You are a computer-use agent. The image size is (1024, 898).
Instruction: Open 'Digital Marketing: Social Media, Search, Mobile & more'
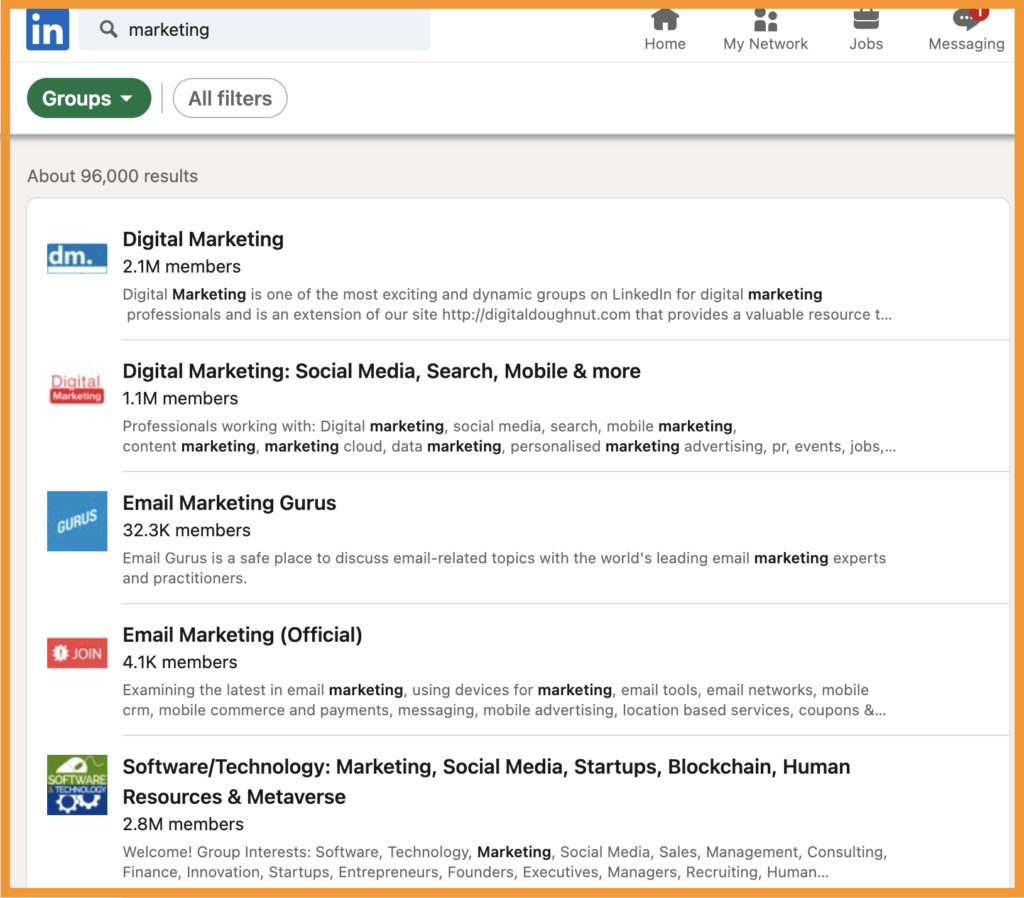pyautogui.click(x=381, y=371)
